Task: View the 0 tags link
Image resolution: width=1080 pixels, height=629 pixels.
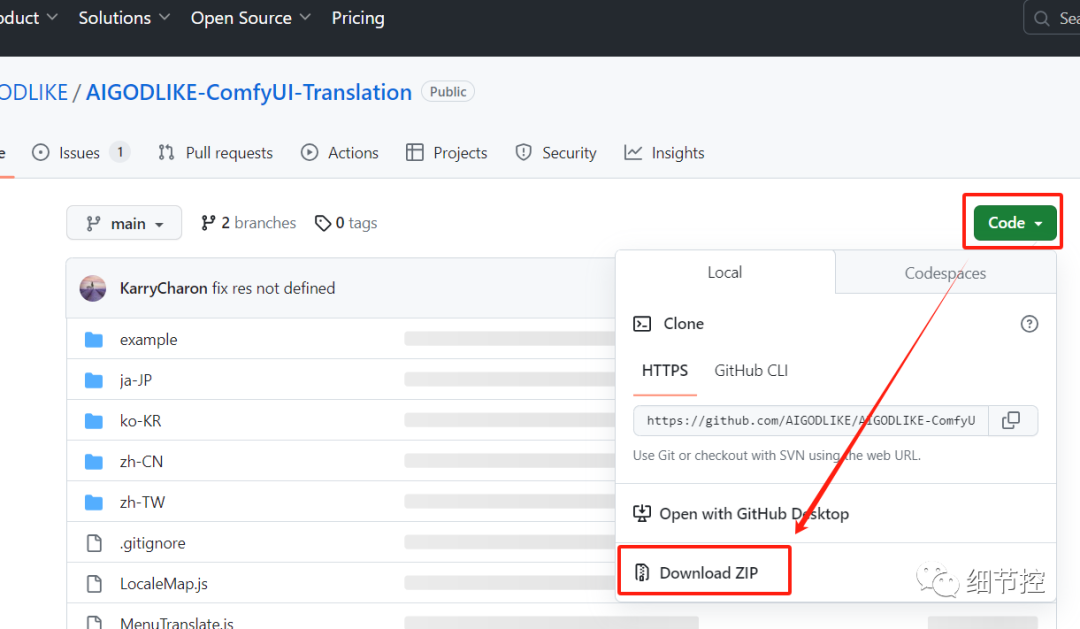Action: click(346, 223)
